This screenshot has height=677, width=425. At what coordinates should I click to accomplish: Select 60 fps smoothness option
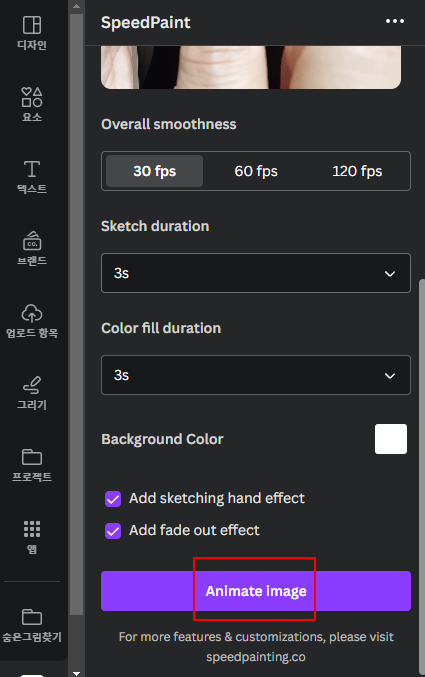click(256, 171)
